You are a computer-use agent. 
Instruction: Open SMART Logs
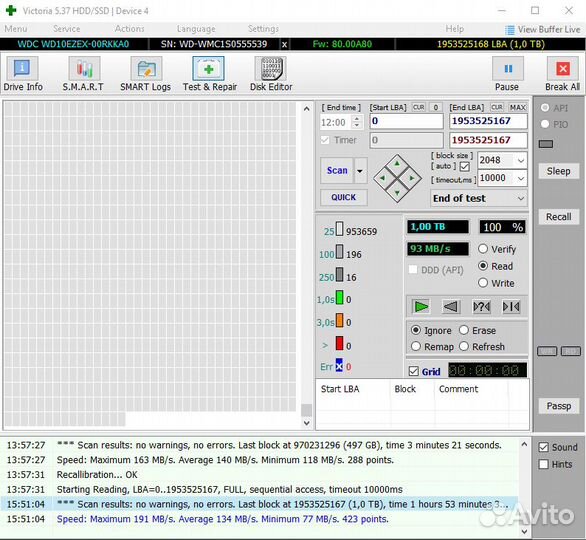point(145,74)
